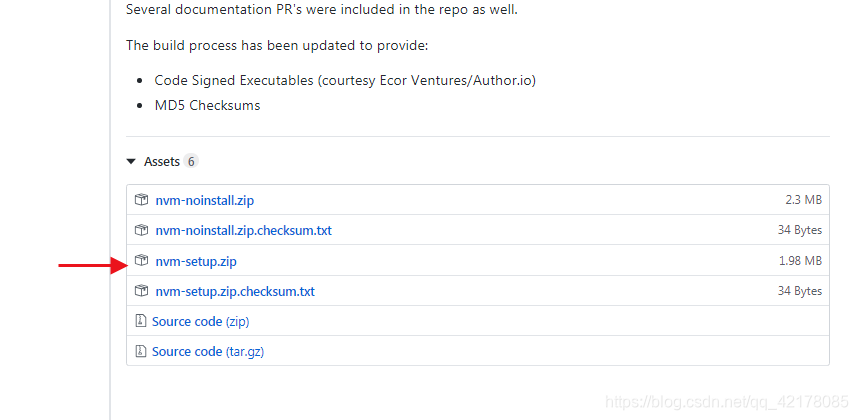858x420 pixels.
Task: Collapse the Assets disclosure triangle
Action: point(131,161)
